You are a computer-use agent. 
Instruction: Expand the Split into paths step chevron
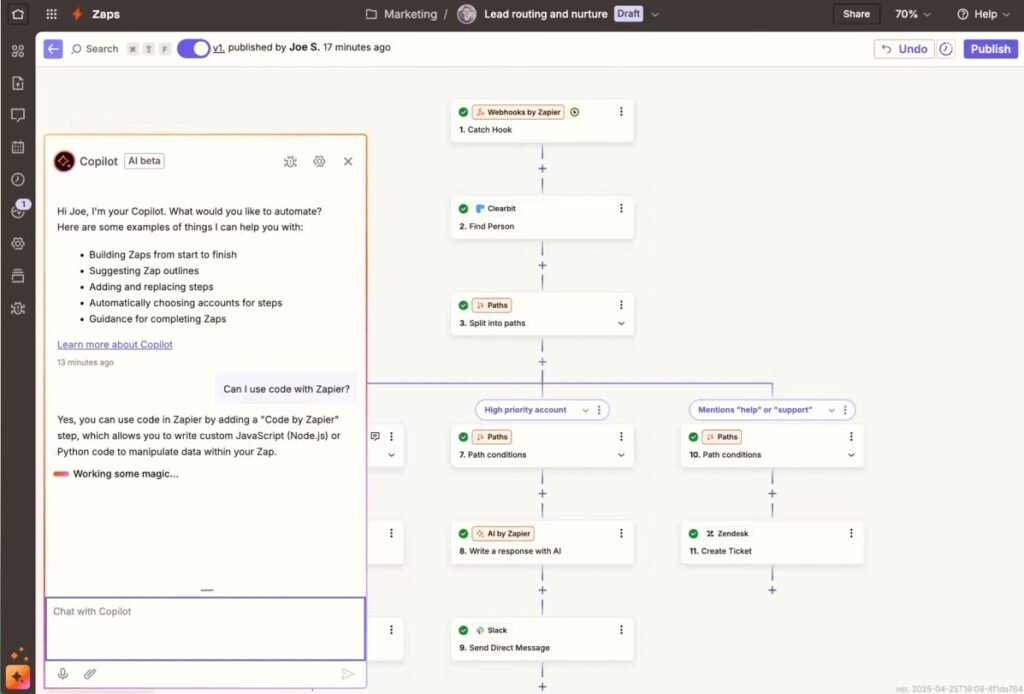pyautogui.click(x=621, y=323)
